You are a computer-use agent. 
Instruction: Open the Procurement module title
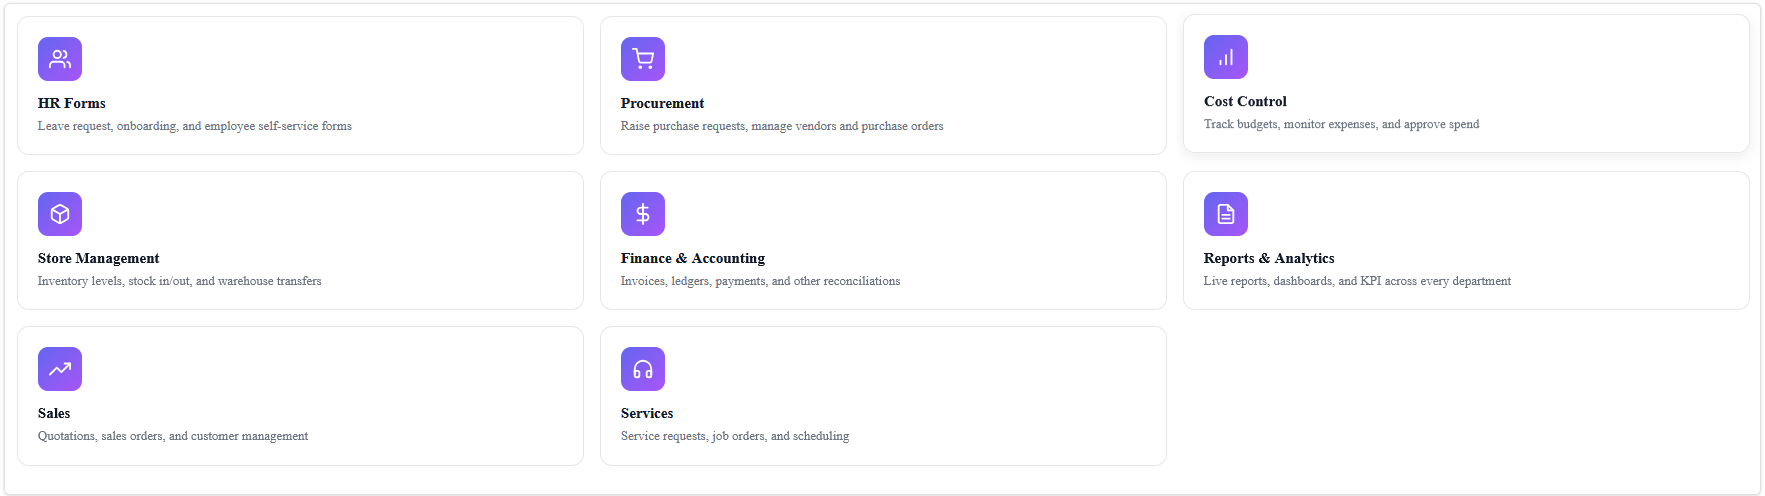coord(662,103)
